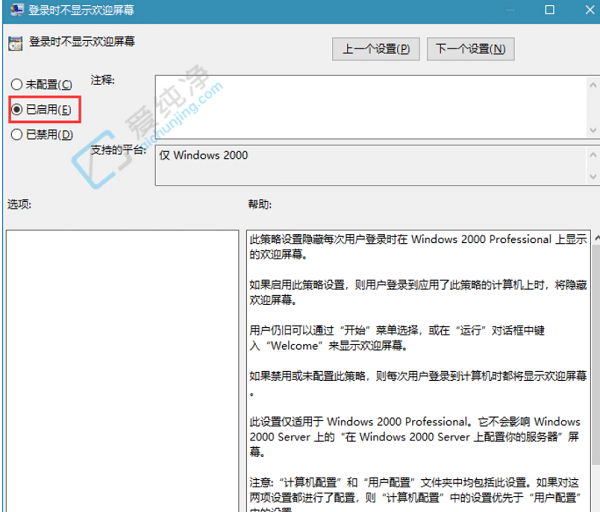Click the policy icon beside 登录时不显示欢迎屏幕 heading

pos(15,44)
